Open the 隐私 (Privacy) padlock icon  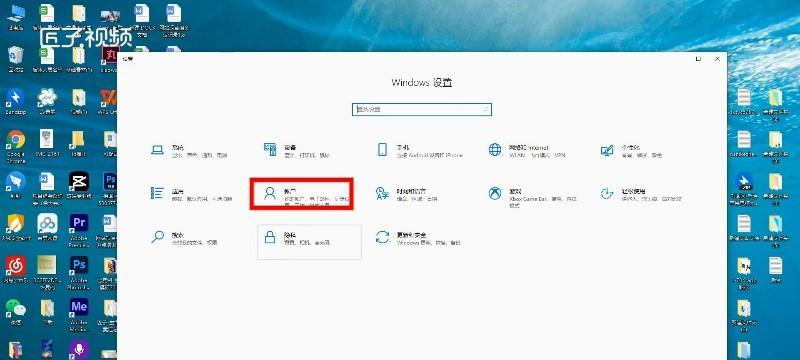(x=270, y=237)
